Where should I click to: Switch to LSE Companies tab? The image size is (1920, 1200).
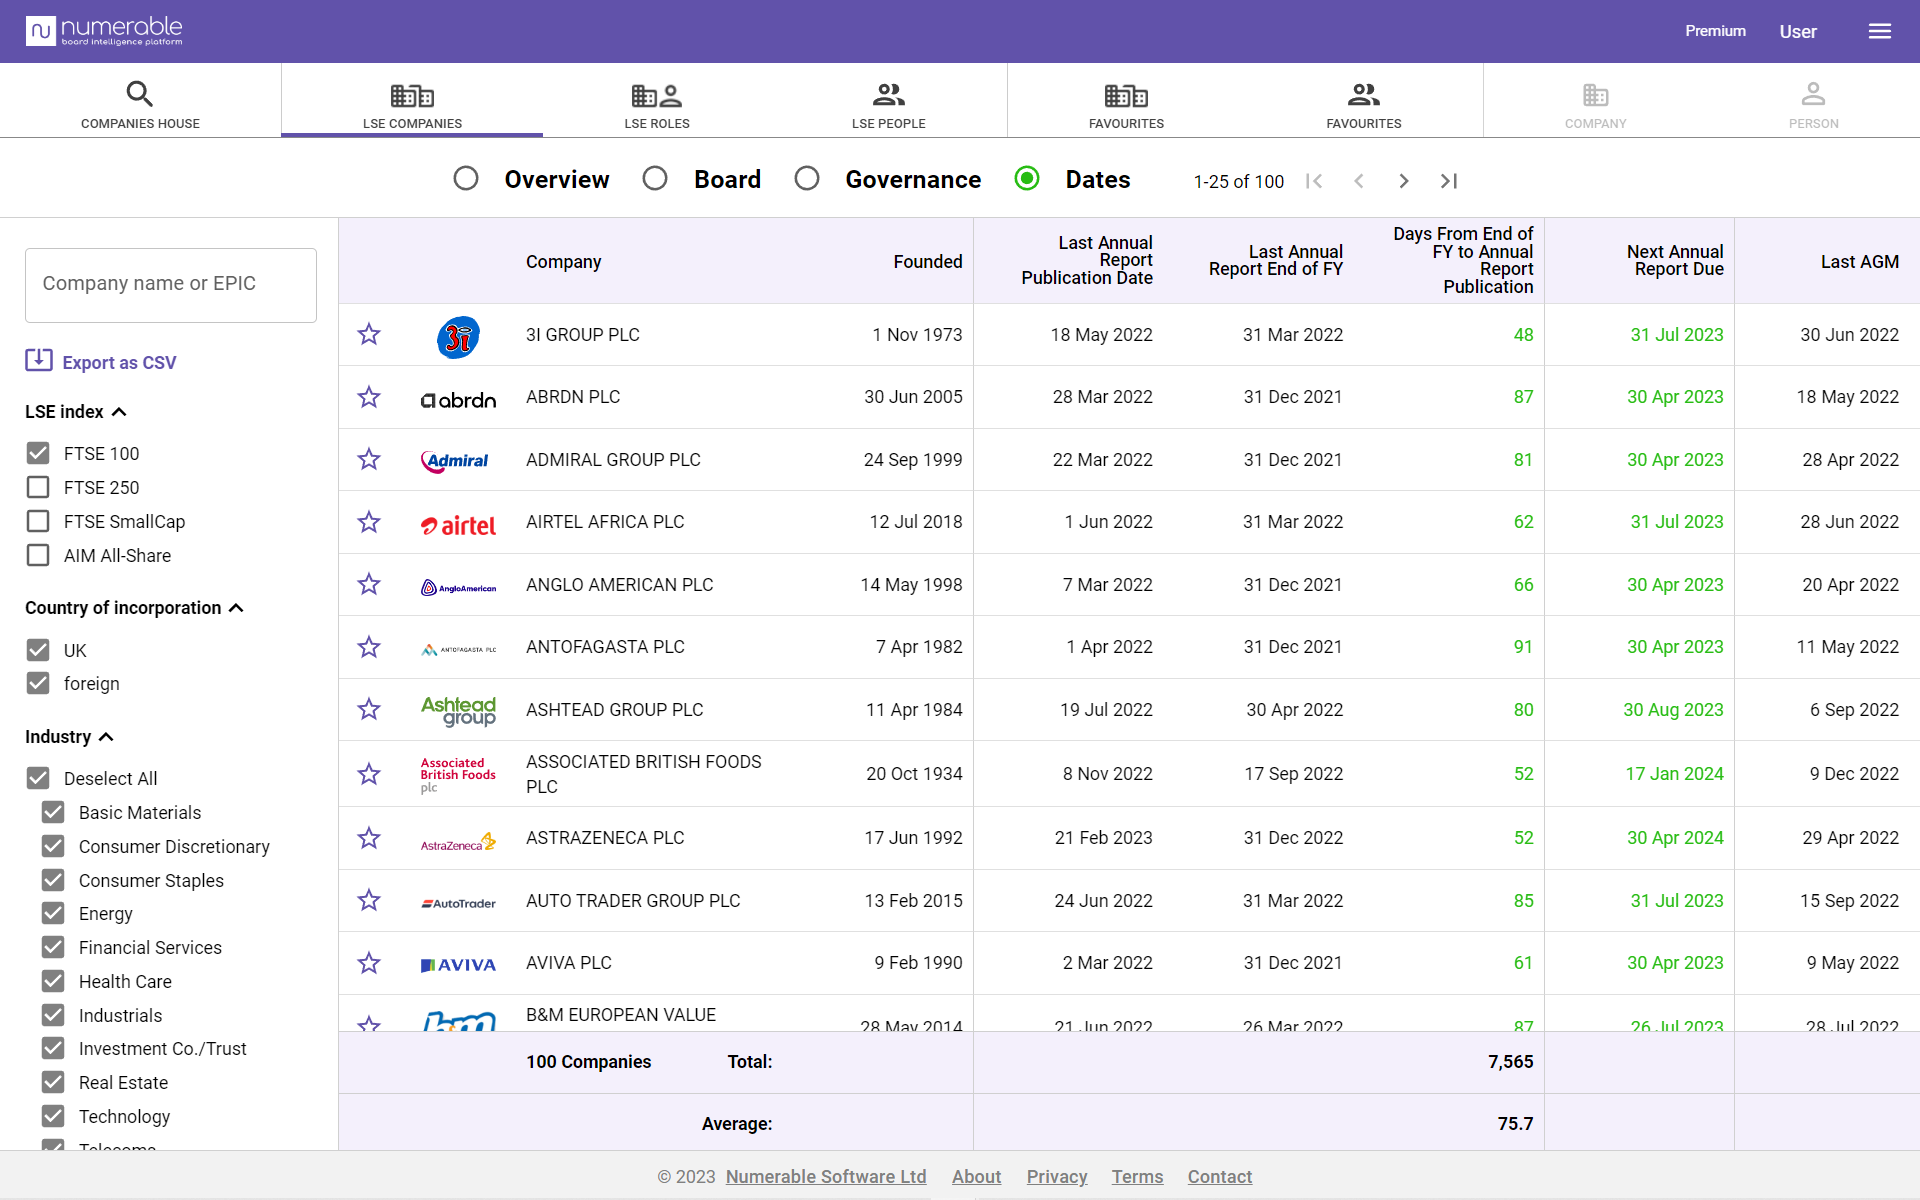(412, 103)
